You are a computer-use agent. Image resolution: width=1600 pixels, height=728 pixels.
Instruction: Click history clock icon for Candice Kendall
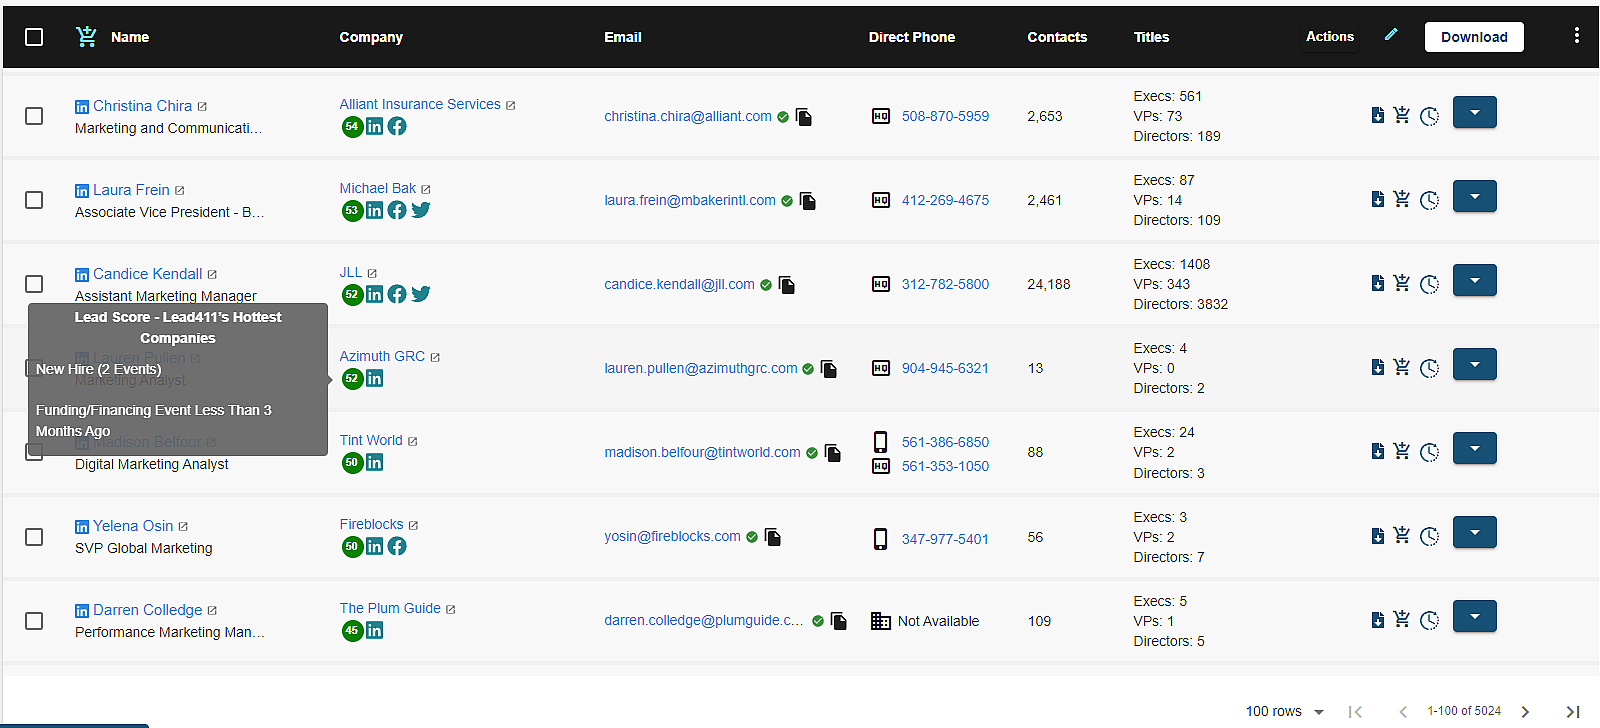point(1430,284)
